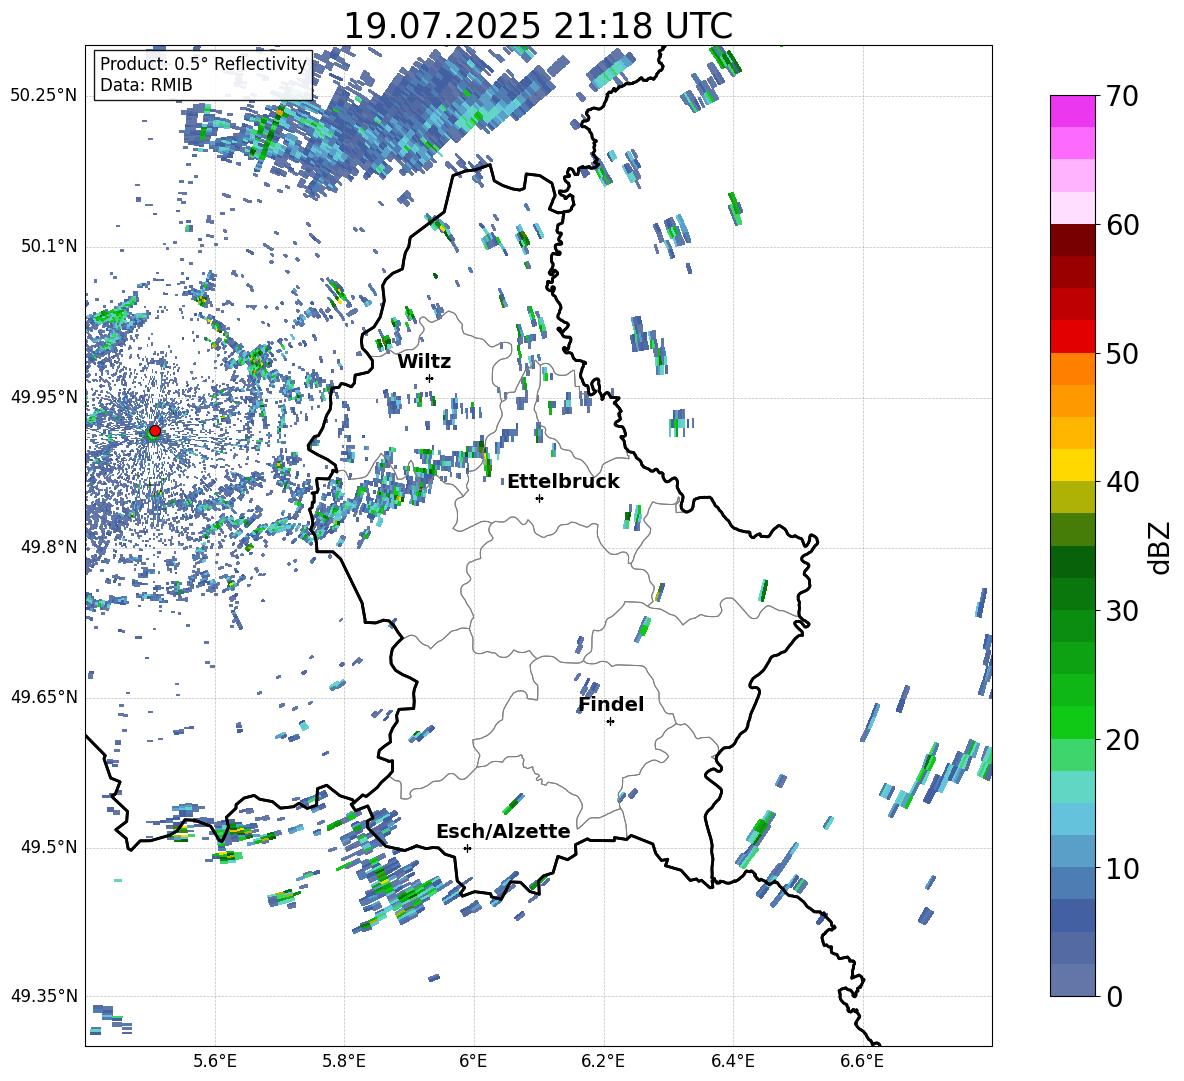1184x1081 pixels.
Task: Click the yellow colorbar segment near 40
Action: tap(1072, 465)
